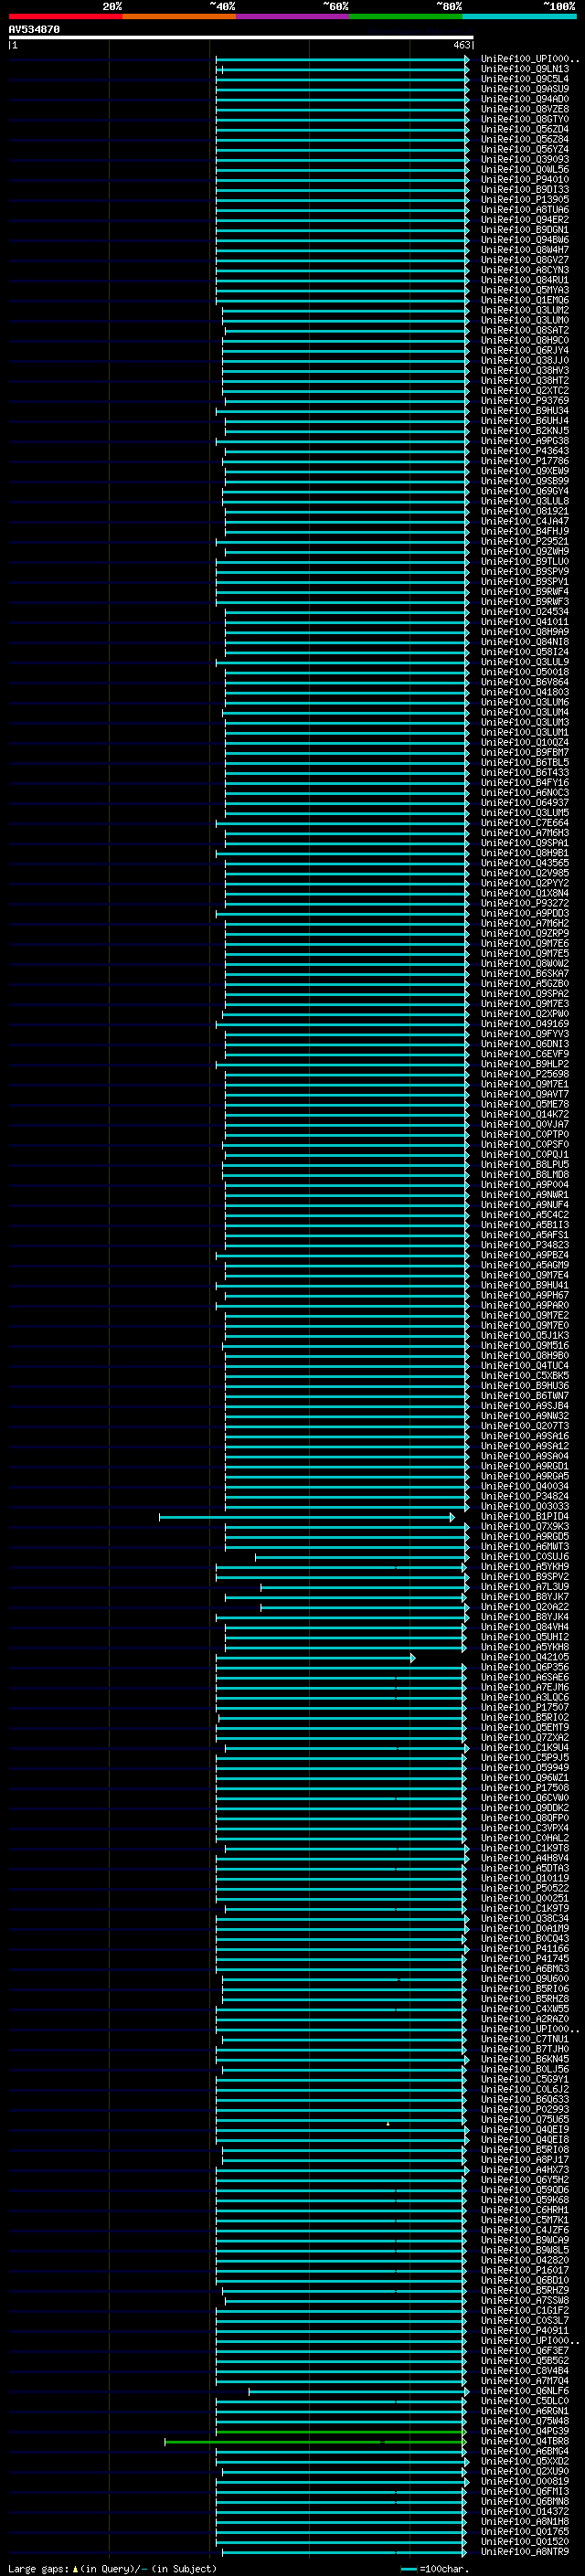Open hit UniRef100_P40911
Image resolution: width=585 pixels, height=2576 pixels.
pos(525,2330)
